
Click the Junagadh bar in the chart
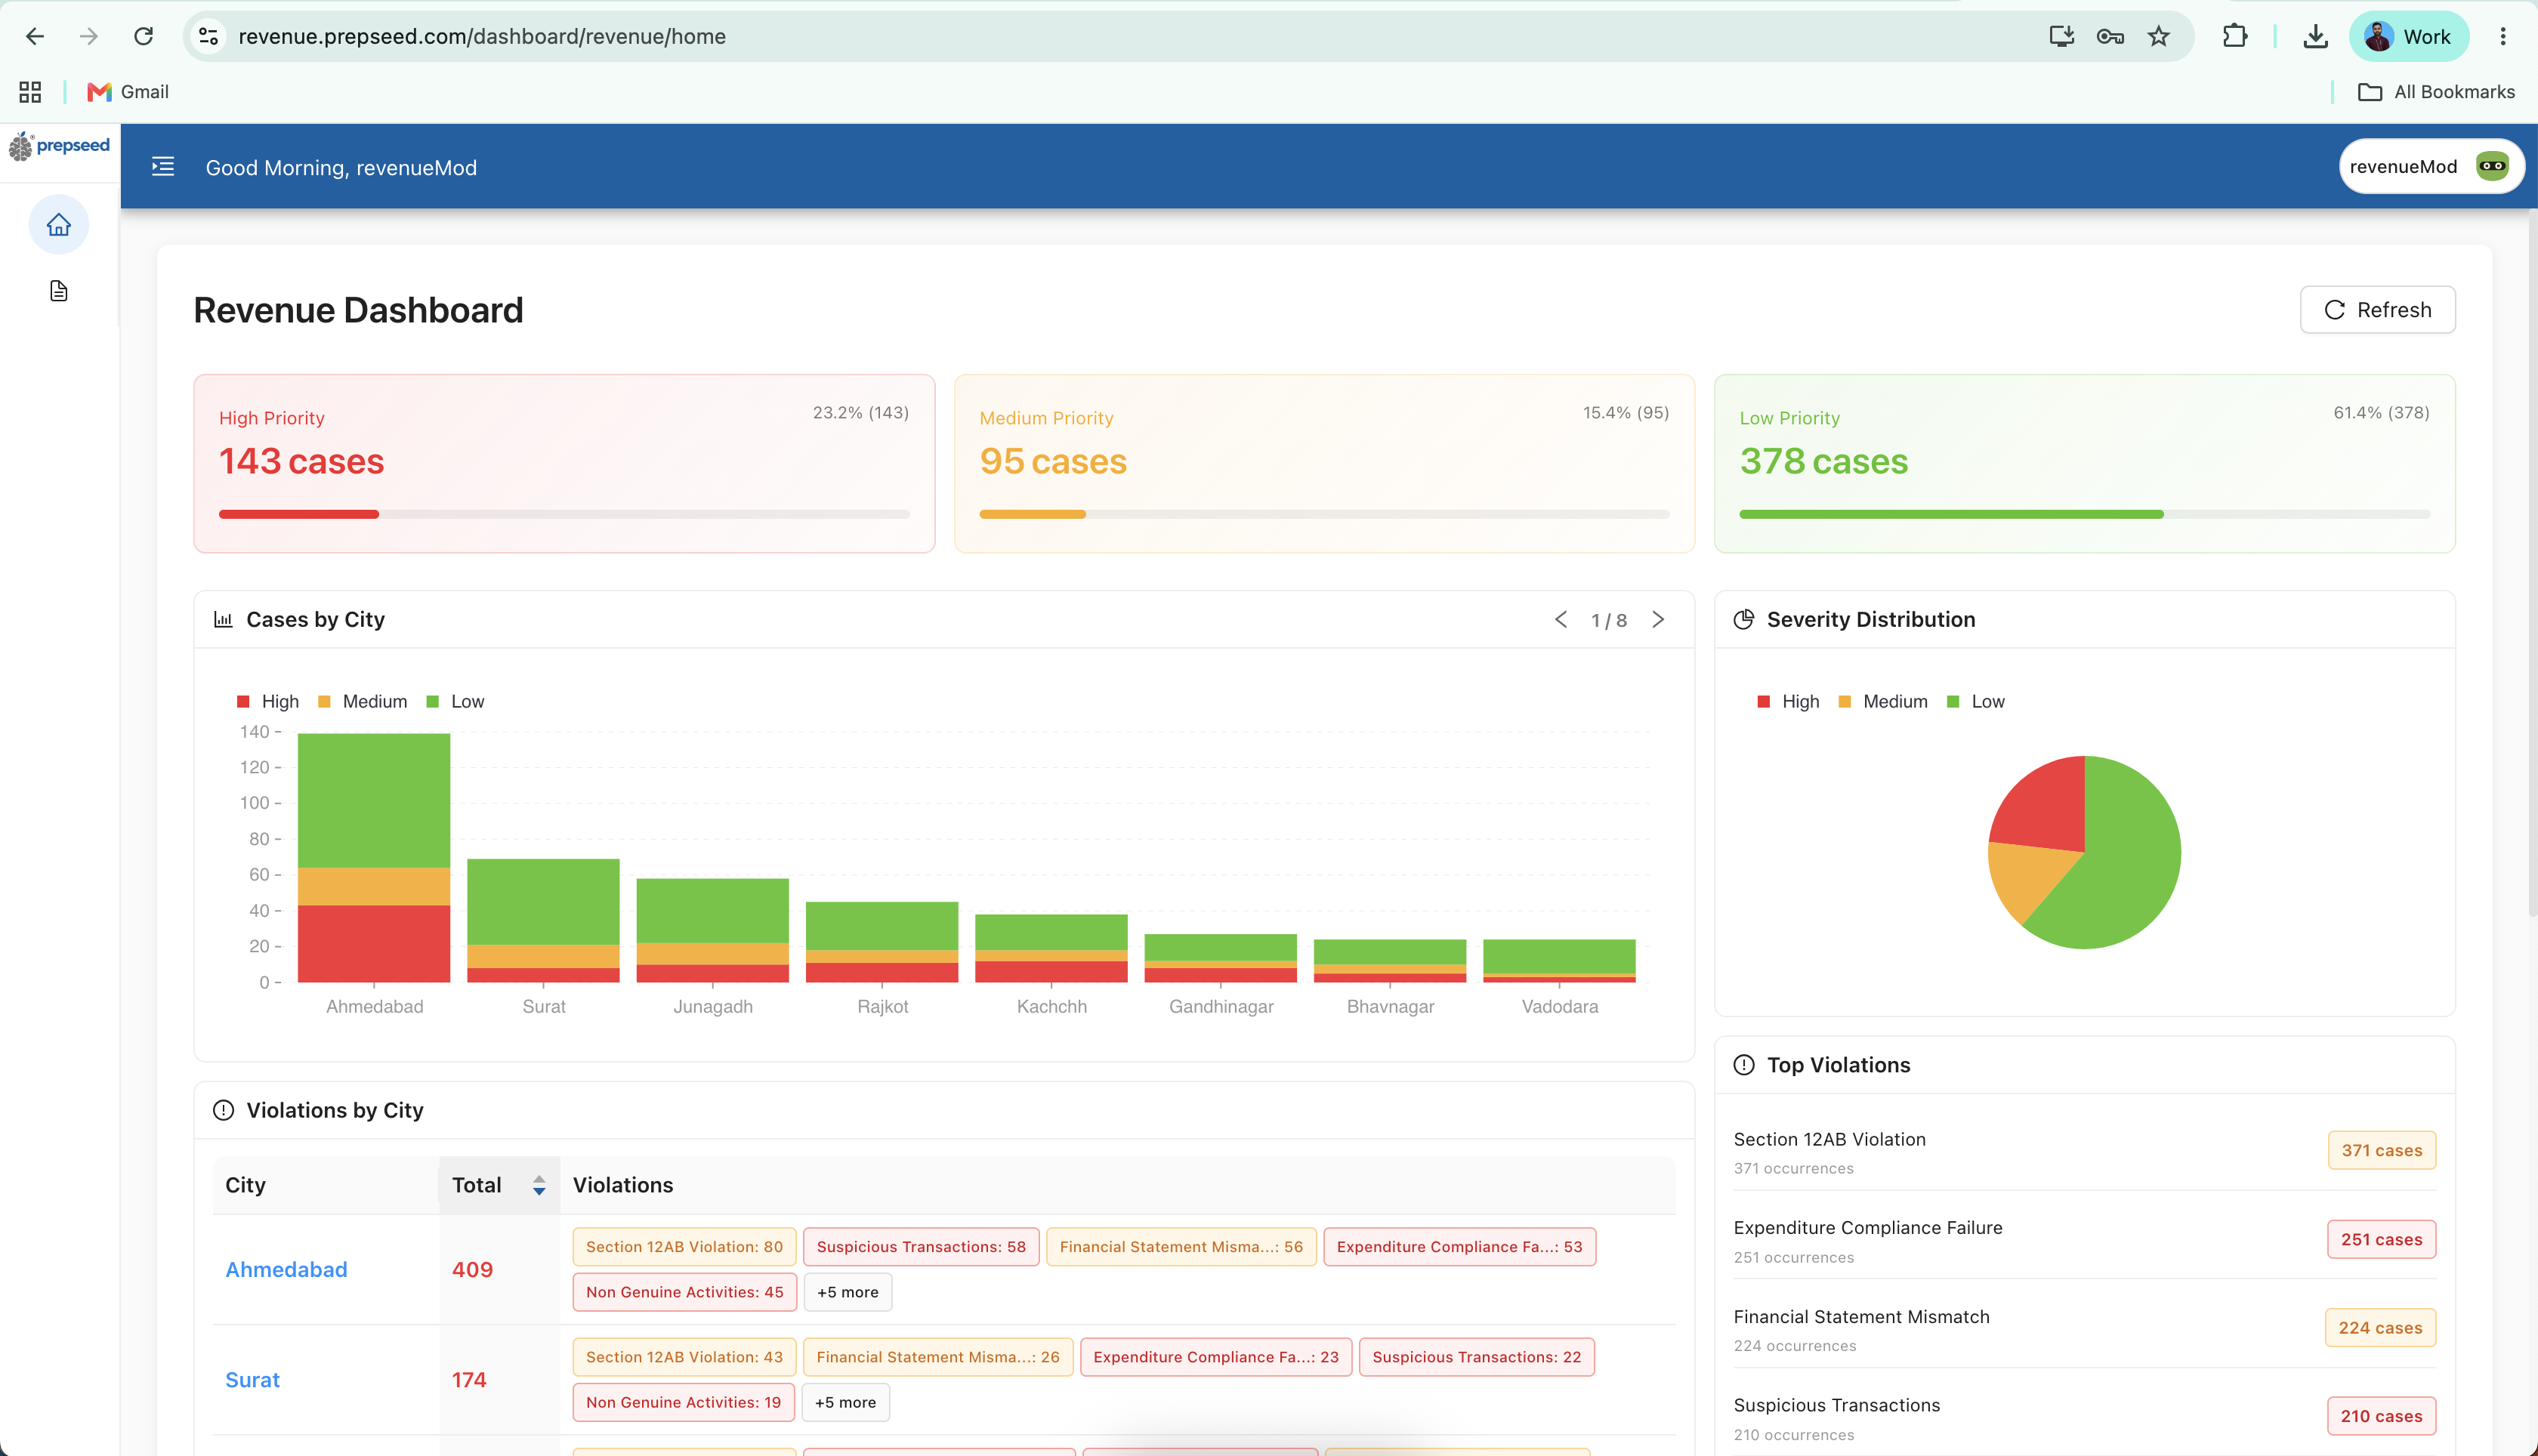click(712, 930)
